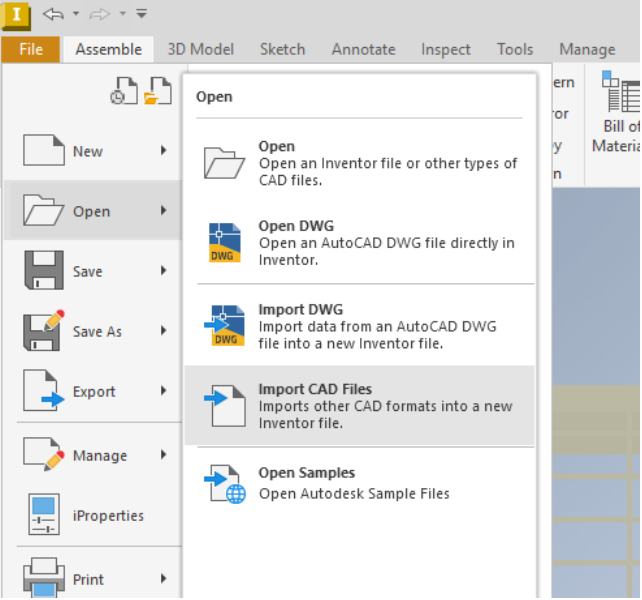This screenshot has height=600, width=642.
Task: Click 'Imports other CAD formats' description text
Action: 385,414
